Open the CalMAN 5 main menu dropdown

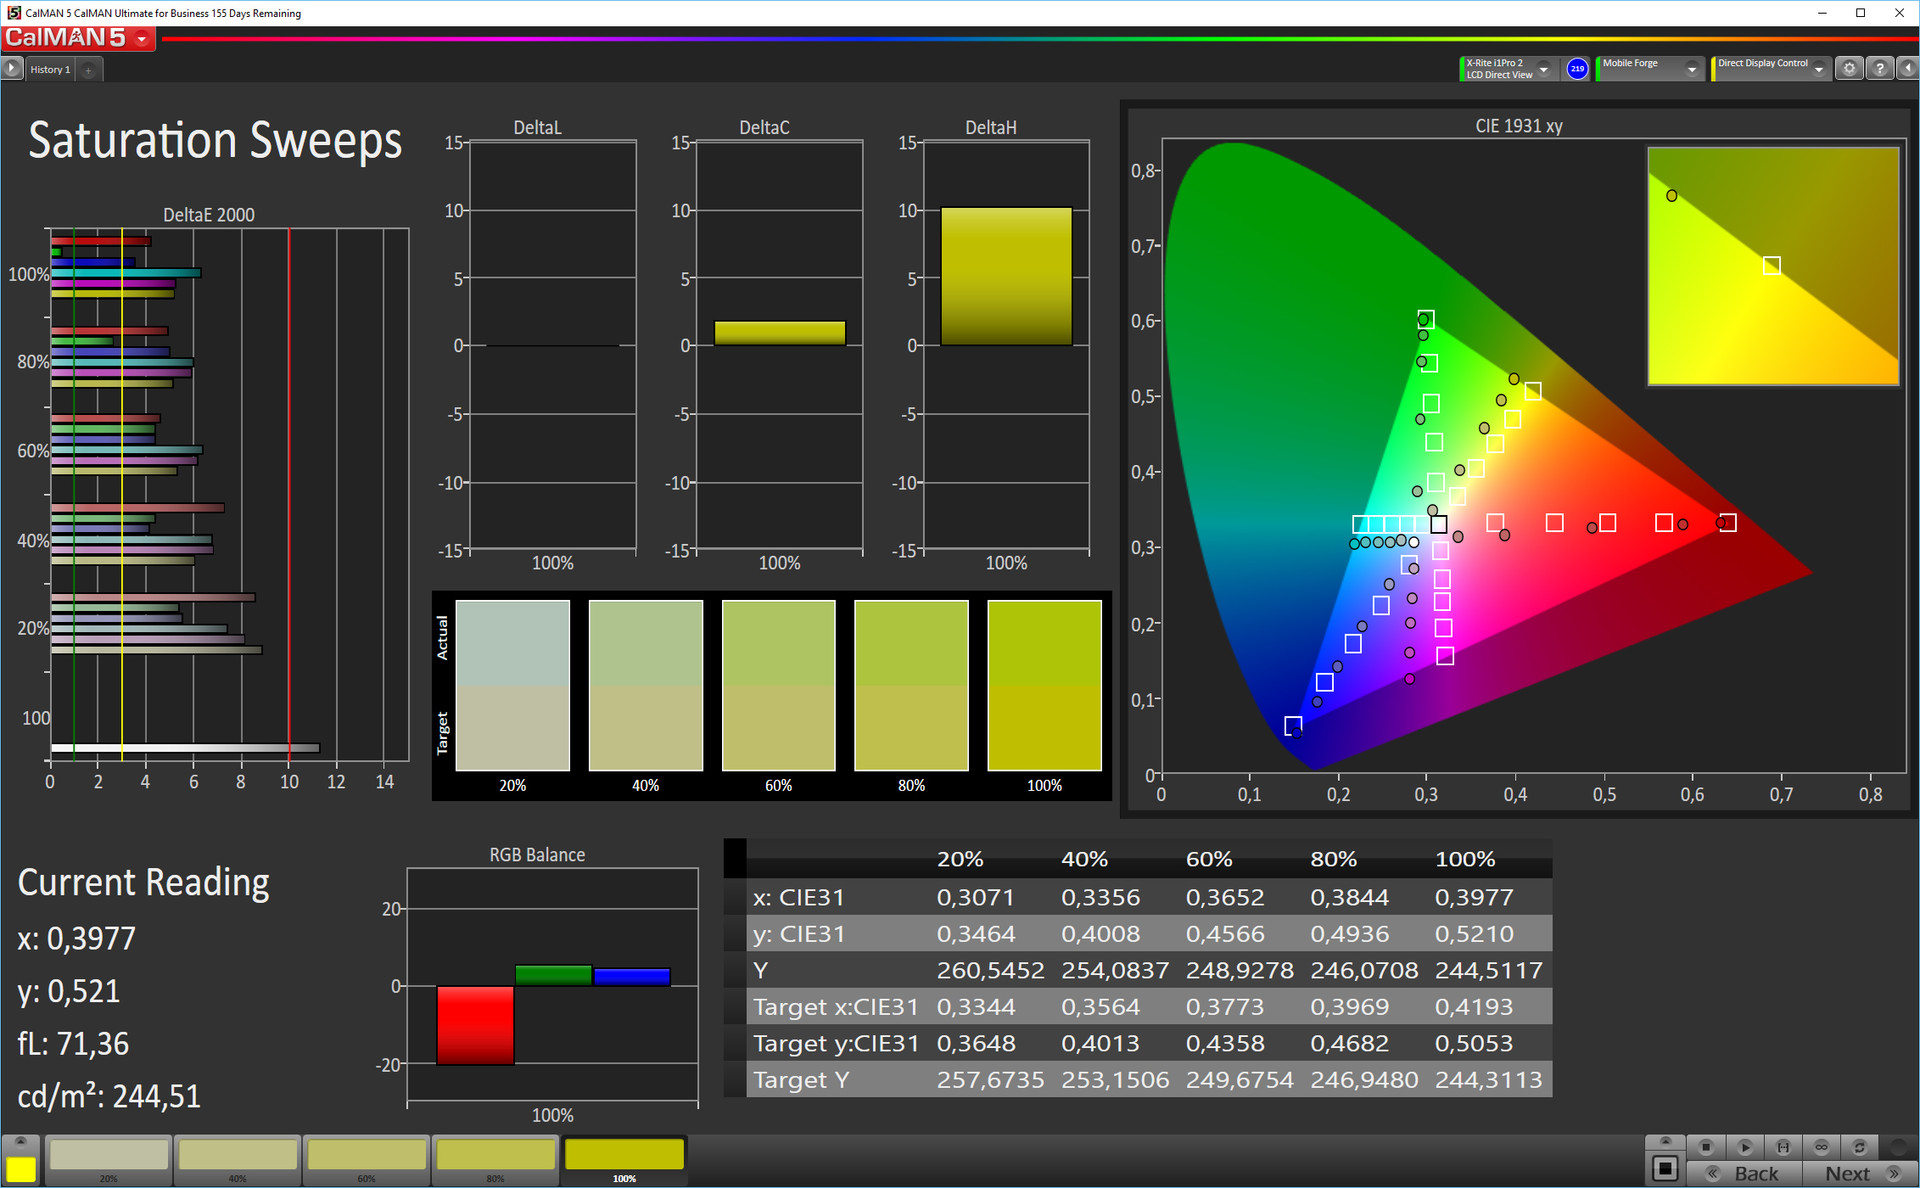coord(142,39)
